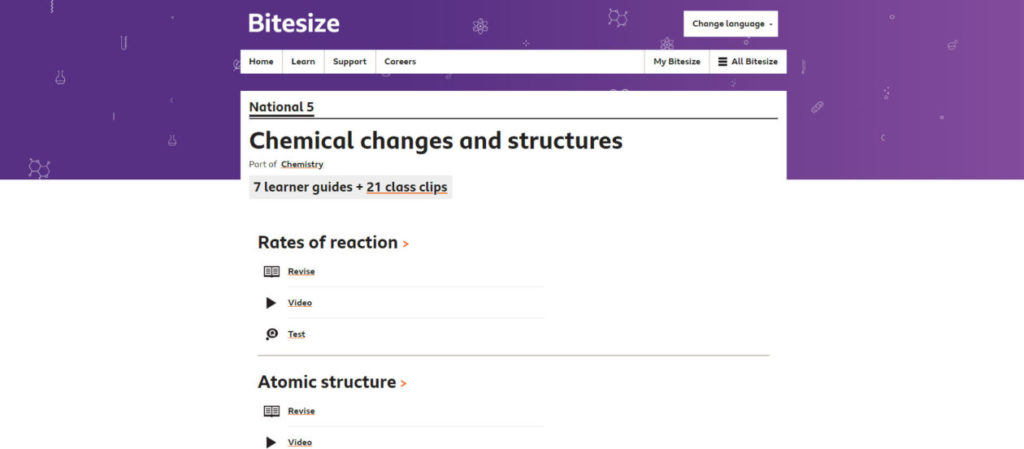The image size is (1024, 449).
Task: Open My Bitesize in the navigation bar
Action: [x=677, y=62]
